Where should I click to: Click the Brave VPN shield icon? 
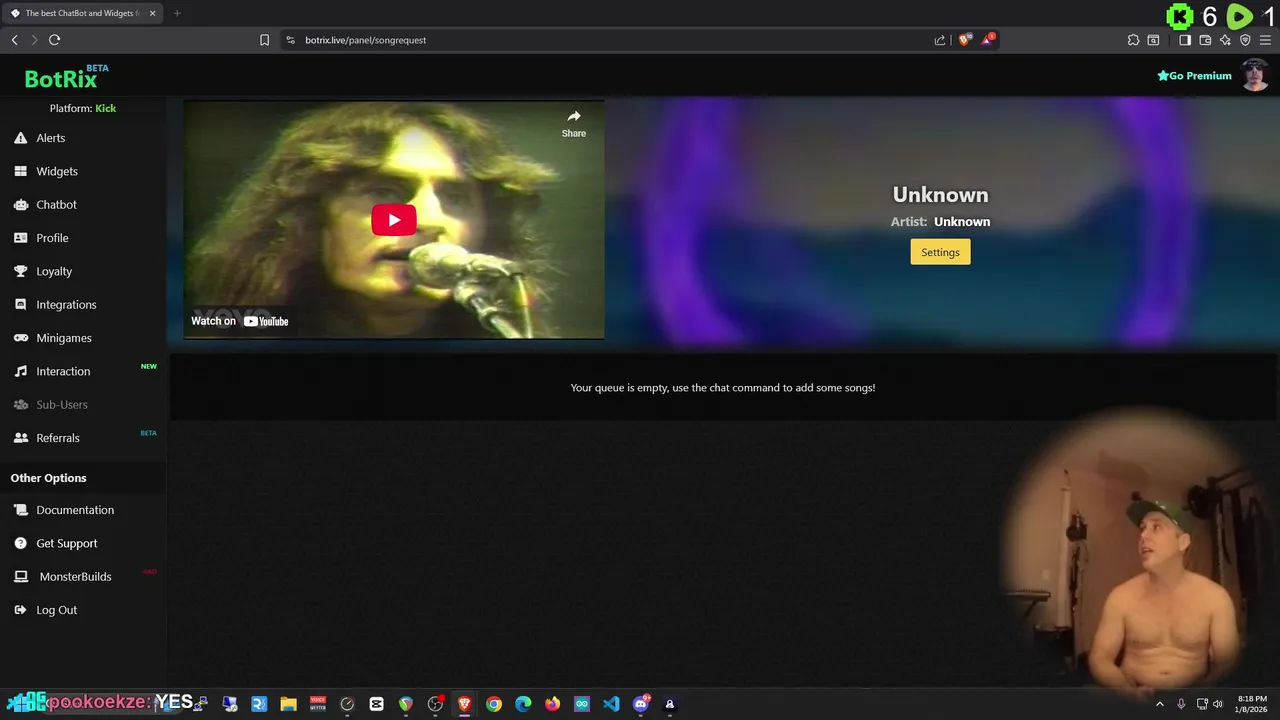coord(1245,40)
